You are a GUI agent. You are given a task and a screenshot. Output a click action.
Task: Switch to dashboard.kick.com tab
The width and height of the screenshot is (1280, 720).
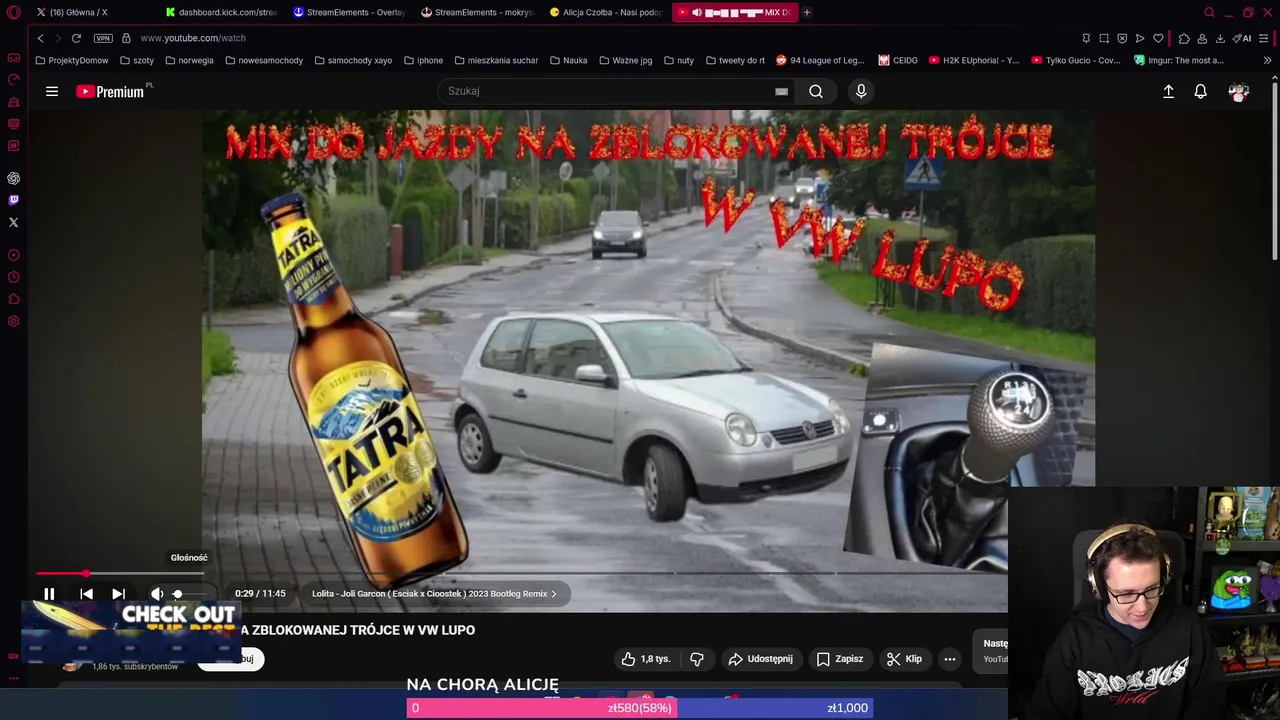pos(222,12)
